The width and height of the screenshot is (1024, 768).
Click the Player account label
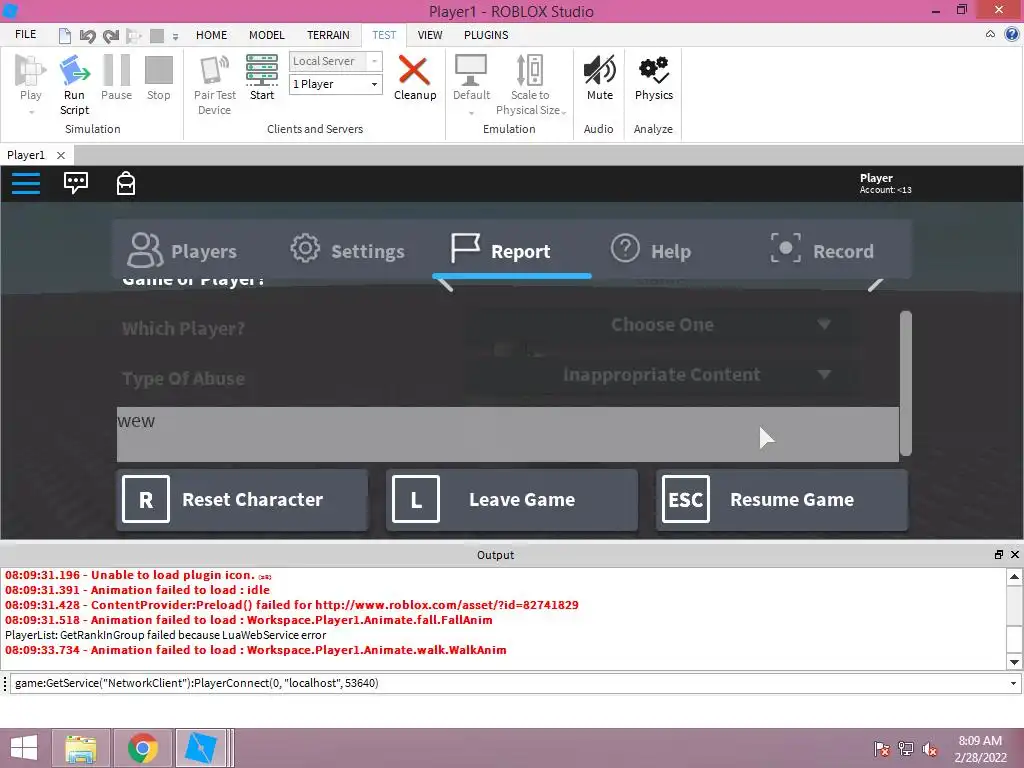point(885,184)
